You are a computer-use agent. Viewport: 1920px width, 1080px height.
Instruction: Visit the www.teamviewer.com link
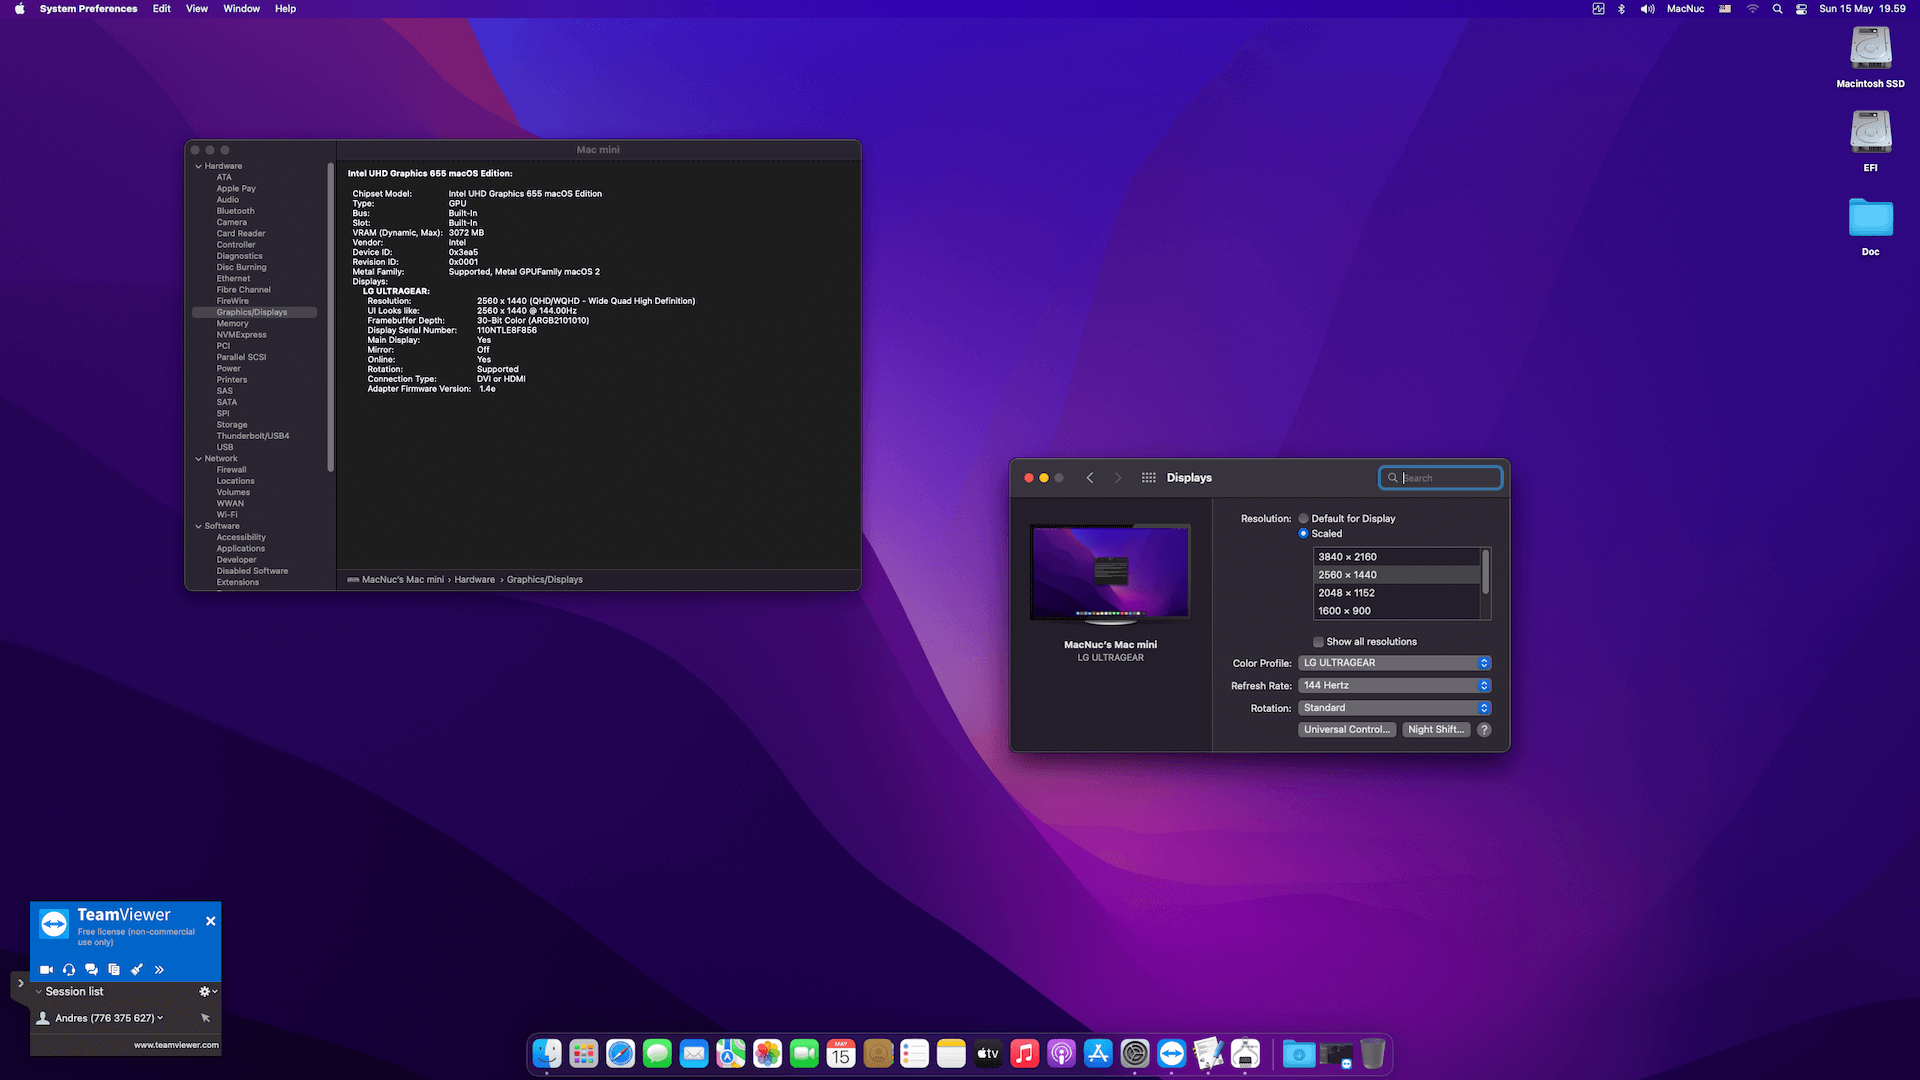(176, 1044)
